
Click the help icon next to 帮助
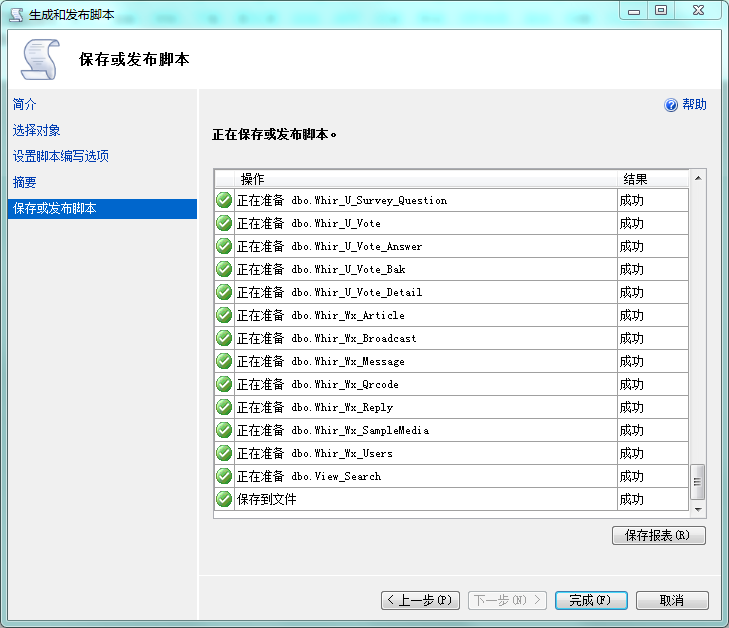(671, 105)
